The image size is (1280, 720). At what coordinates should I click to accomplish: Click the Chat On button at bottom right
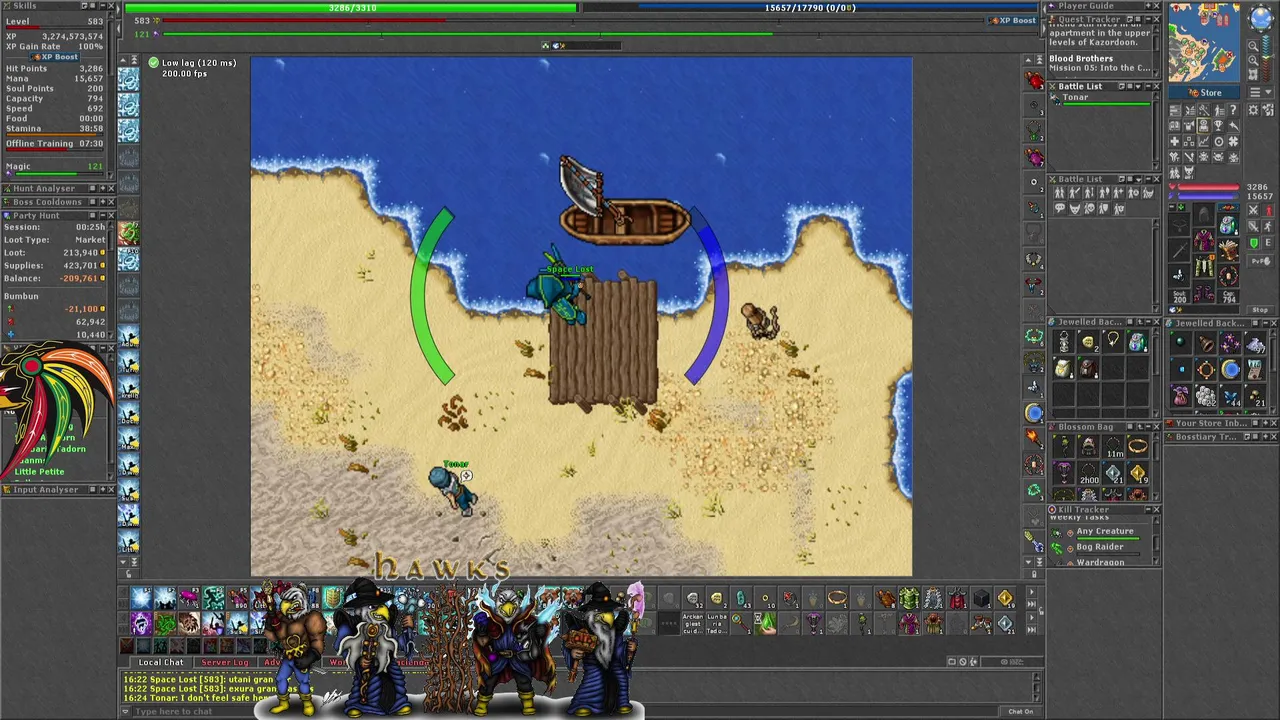(1020, 711)
